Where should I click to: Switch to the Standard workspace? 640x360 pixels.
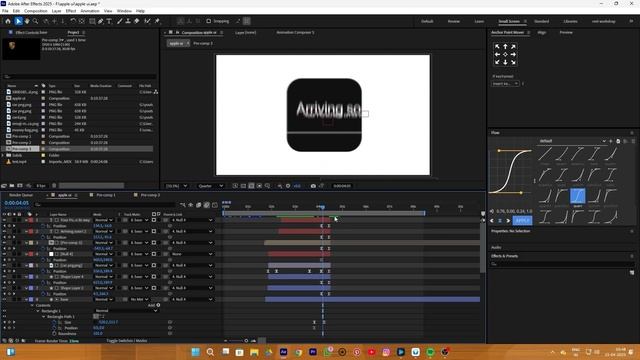click(x=541, y=21)
